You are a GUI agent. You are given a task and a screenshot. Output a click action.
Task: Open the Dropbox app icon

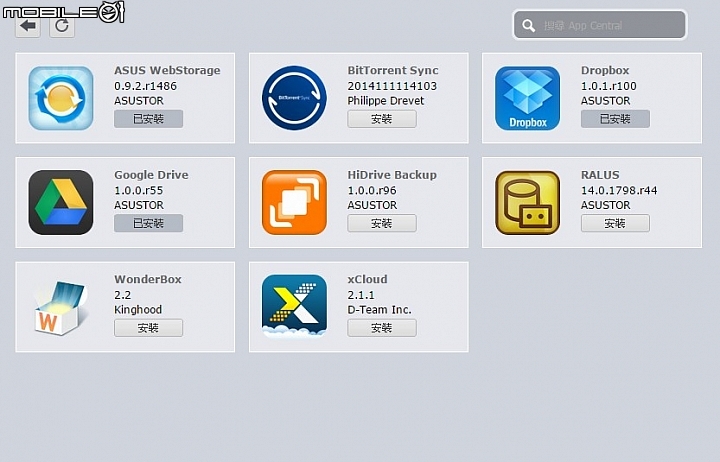click(x=528, y=98)
